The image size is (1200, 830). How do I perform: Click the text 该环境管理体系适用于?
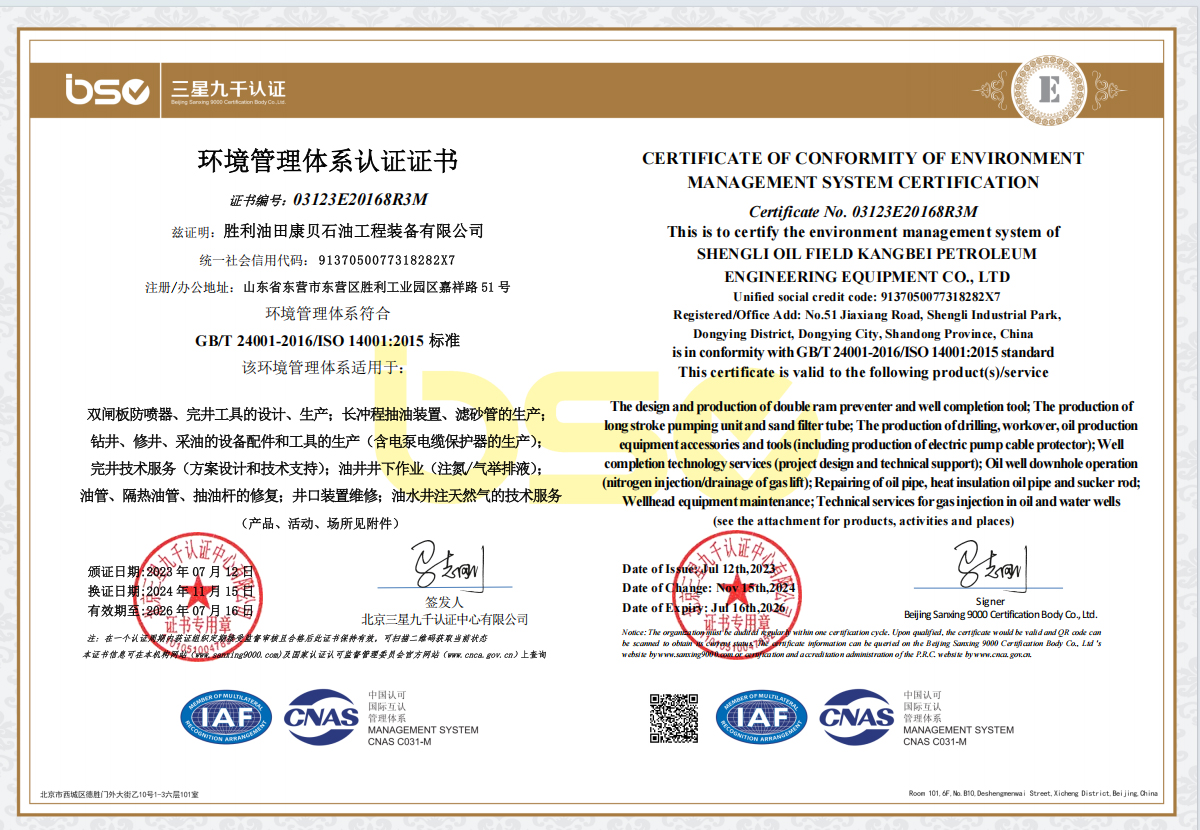pos(324,368)
